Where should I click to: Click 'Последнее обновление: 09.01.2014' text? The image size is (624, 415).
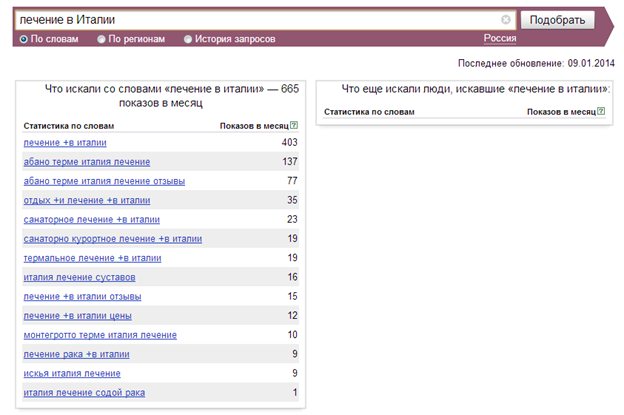coord(536,63)
